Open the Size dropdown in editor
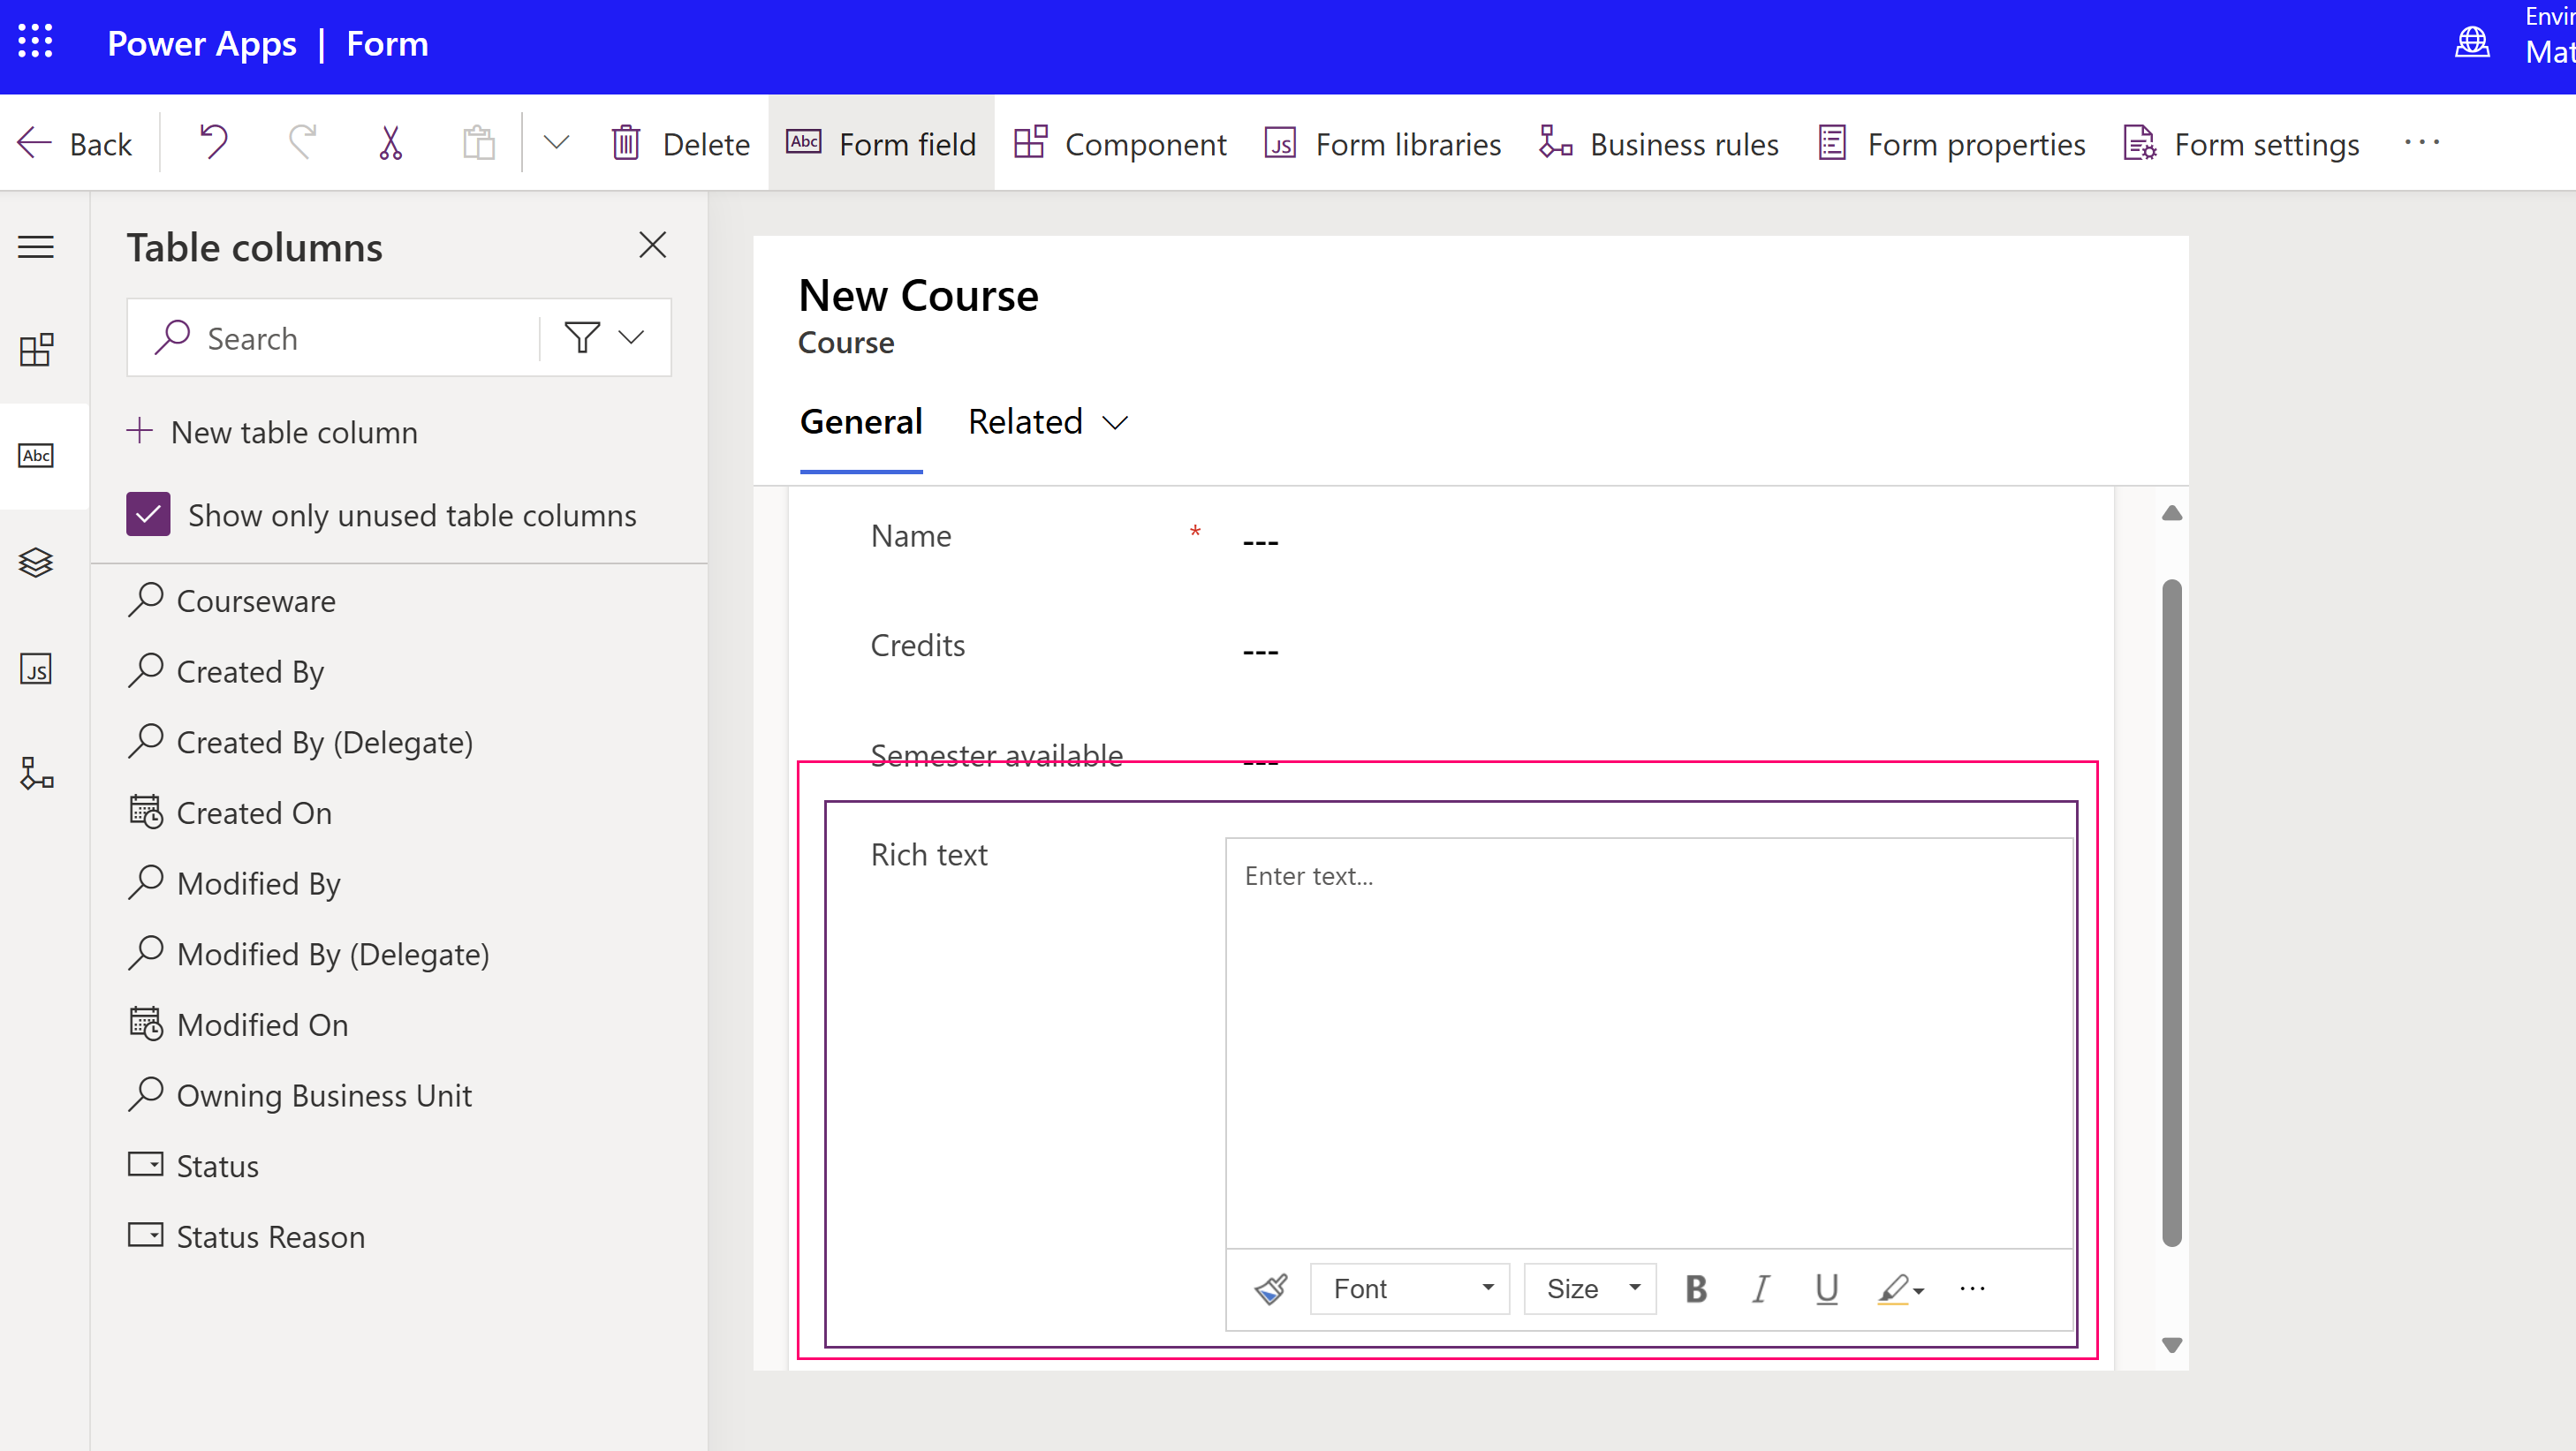The width and height of the screenshot is (2576, 1451). 1590,1288
